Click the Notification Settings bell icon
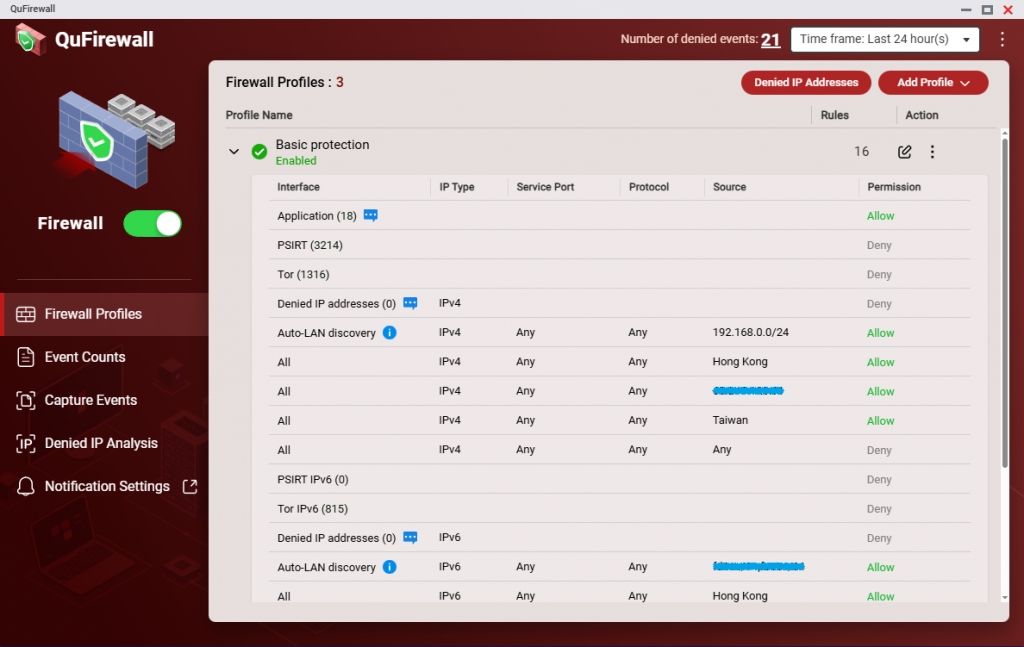 pos(25,486)
